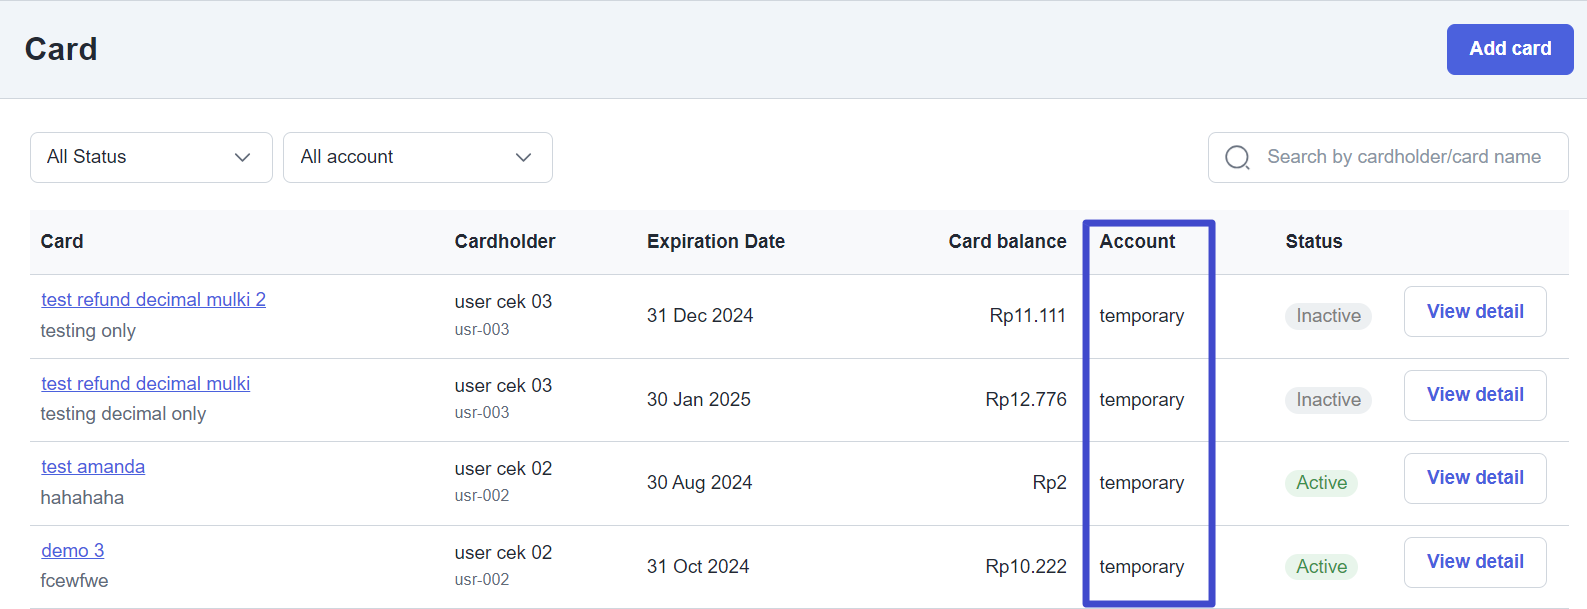Click the Expiration Date column header
Image resolution: width=1587 pixels, height=609 pixels.
point(715,242)
